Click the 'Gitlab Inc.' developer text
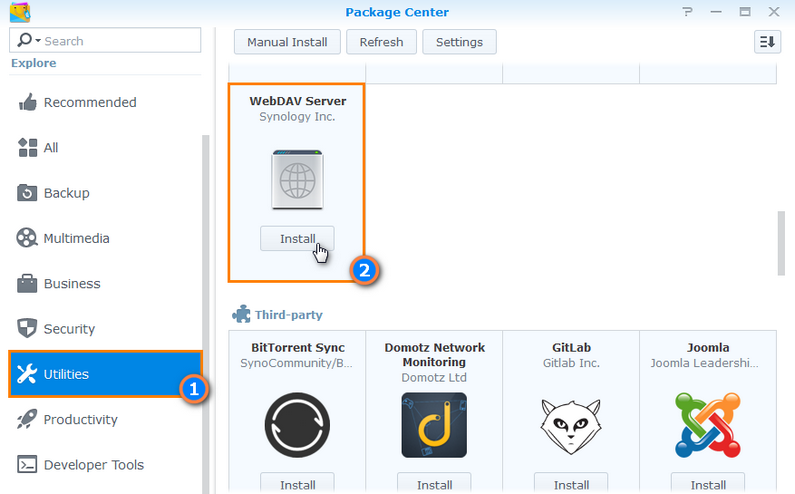Viewport: 795px width, 494px height. (x=571, y=363)
